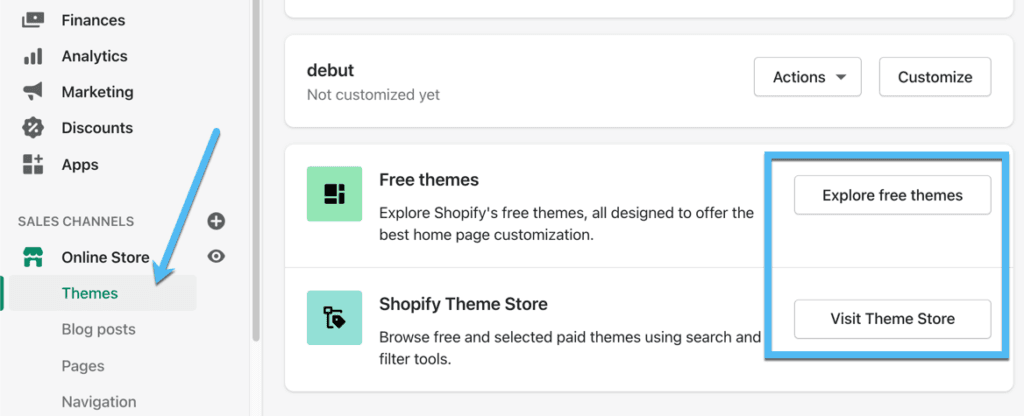The height and width of the screenshot is (416, 1024).
Task: Click the Discounts badge icon
Action: 33,128
